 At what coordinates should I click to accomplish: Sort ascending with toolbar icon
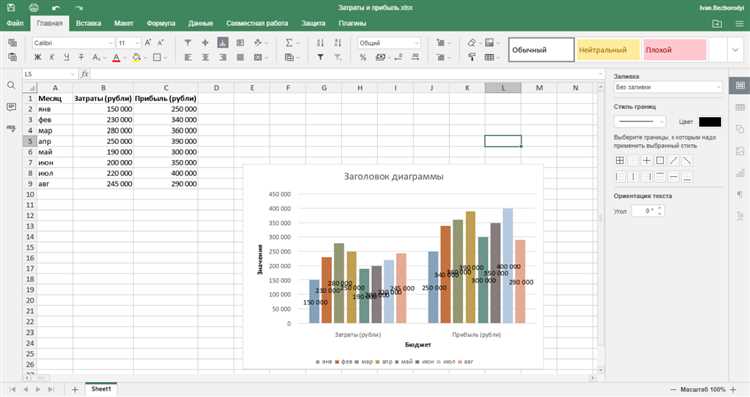(320, 43)
